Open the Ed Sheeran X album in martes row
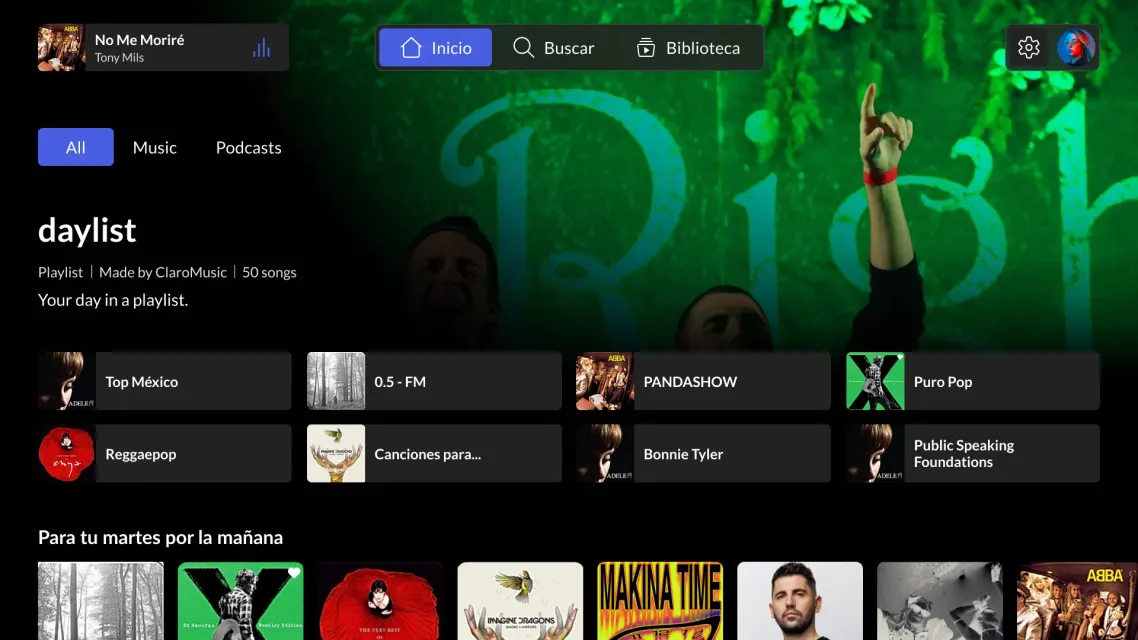Viewport: 1138px width, 640px height. point(241,601)
